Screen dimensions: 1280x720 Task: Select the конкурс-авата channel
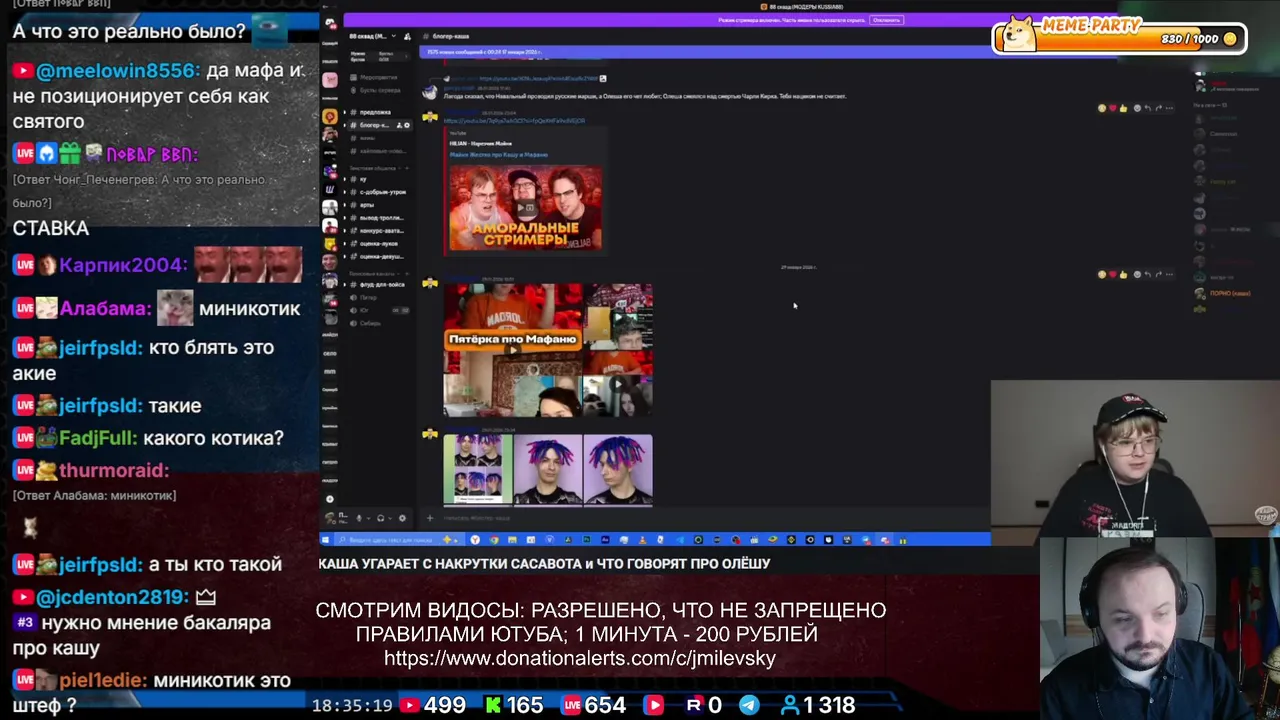click(378, 231)
